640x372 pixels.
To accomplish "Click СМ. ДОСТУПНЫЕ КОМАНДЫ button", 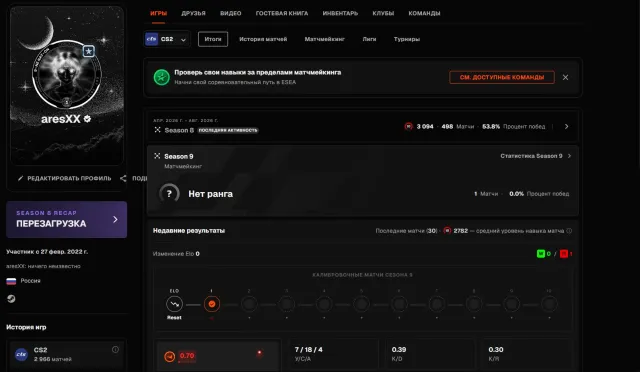I will [502, 77].
